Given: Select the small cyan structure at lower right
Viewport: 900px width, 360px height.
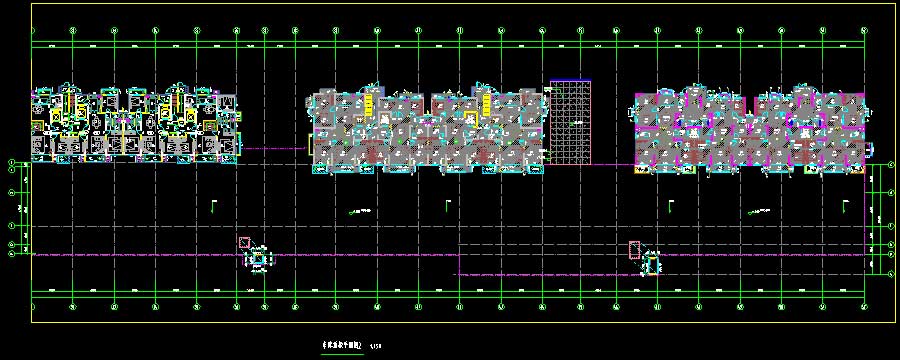Looking at the screenshot, I should coord(652,265).
